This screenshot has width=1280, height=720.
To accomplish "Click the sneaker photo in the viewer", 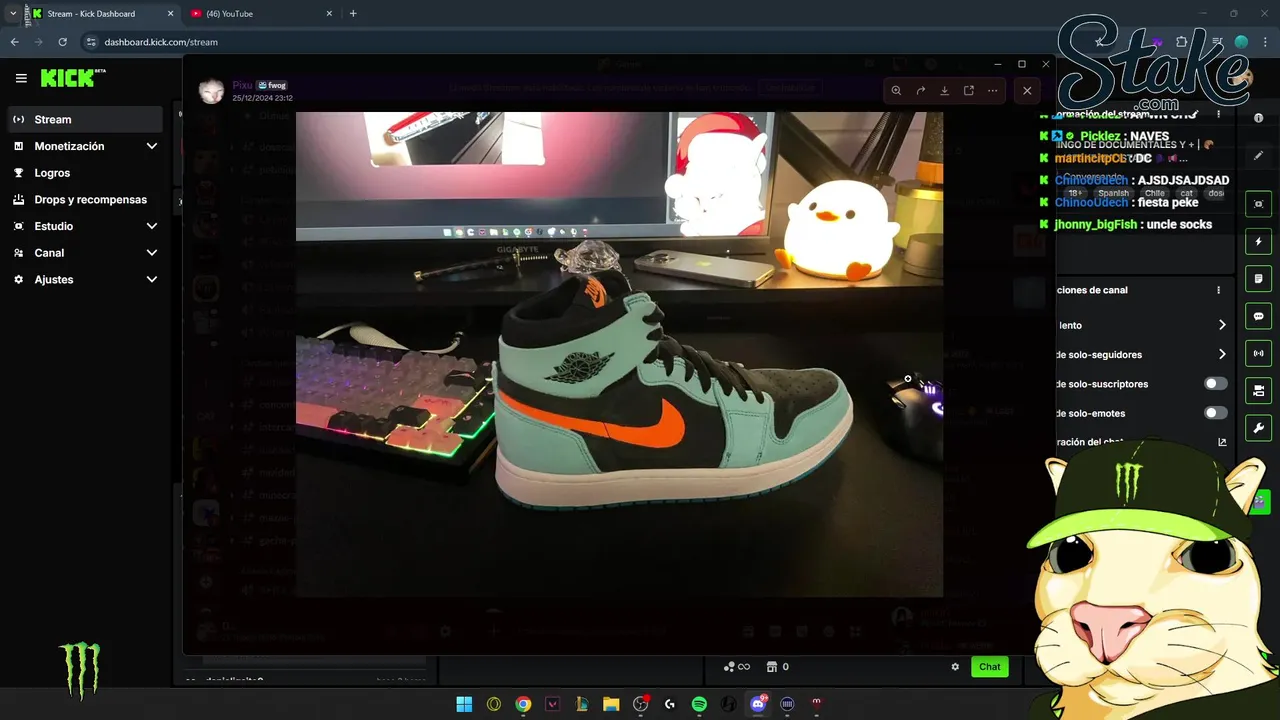I will coord(619,354).
